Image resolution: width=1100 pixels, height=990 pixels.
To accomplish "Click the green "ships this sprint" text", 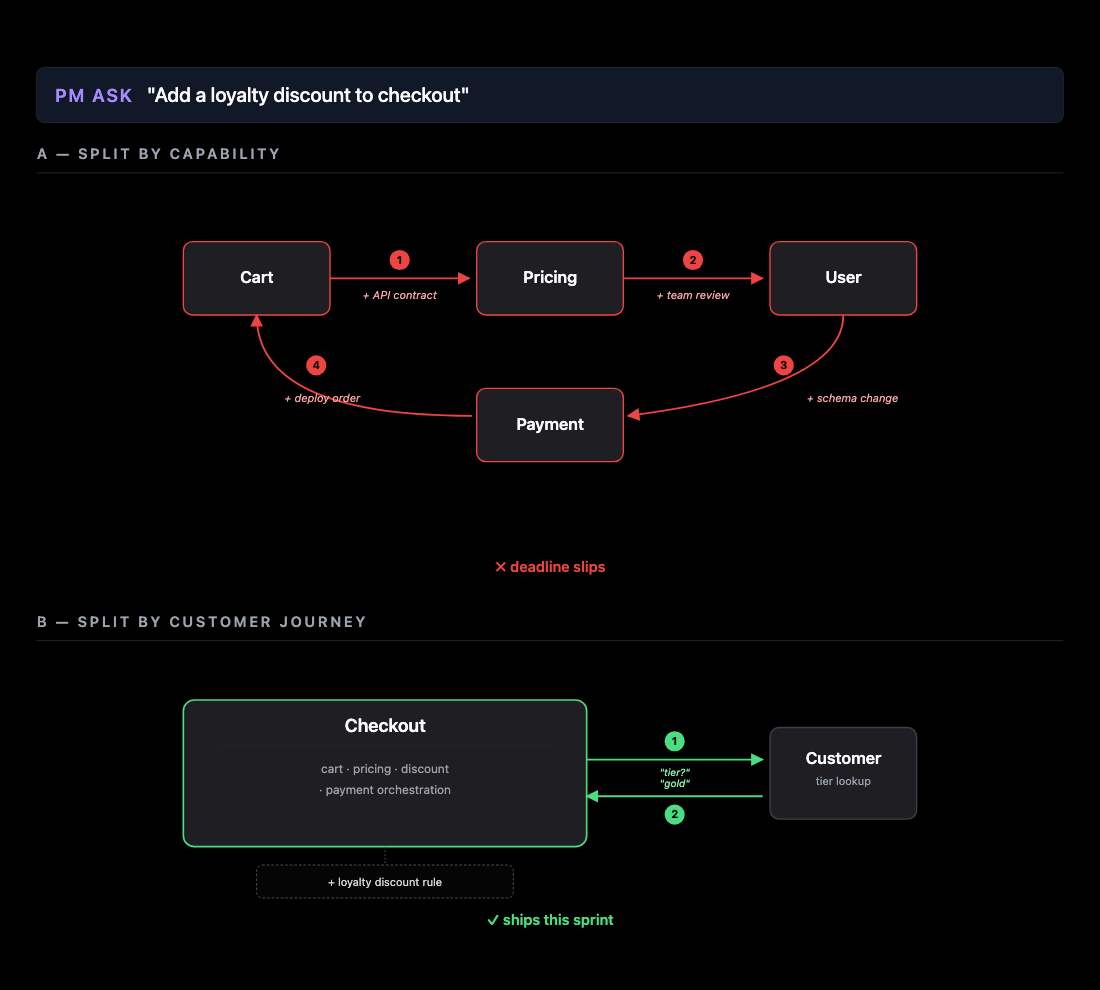I will point(558,920).
